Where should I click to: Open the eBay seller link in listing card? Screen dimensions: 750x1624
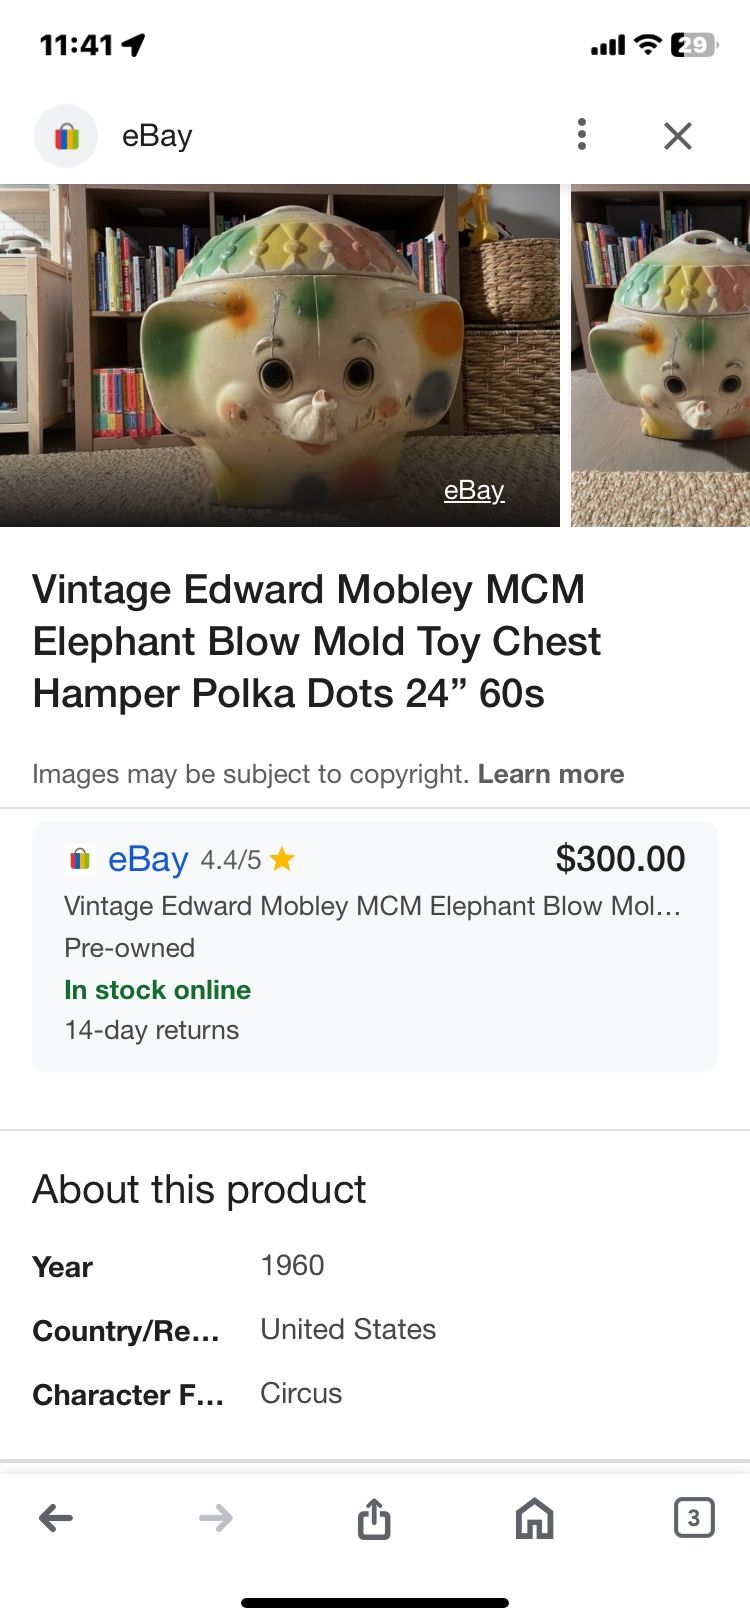[148, 859]
